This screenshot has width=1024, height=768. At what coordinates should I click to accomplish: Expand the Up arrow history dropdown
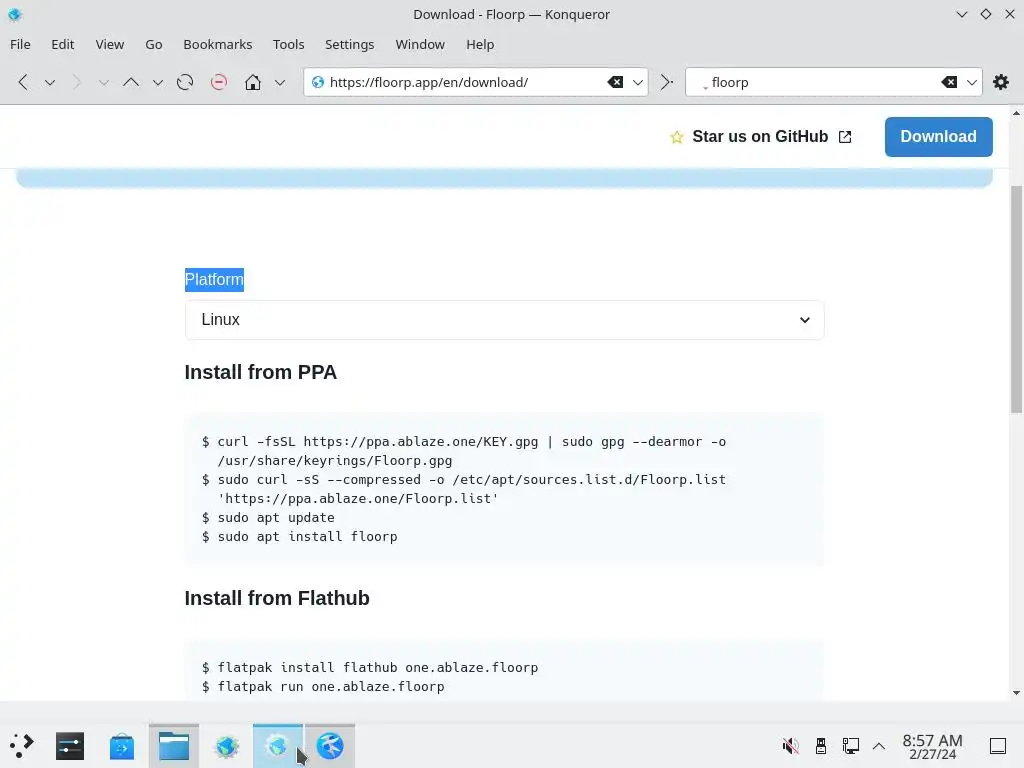coord(157,83)
